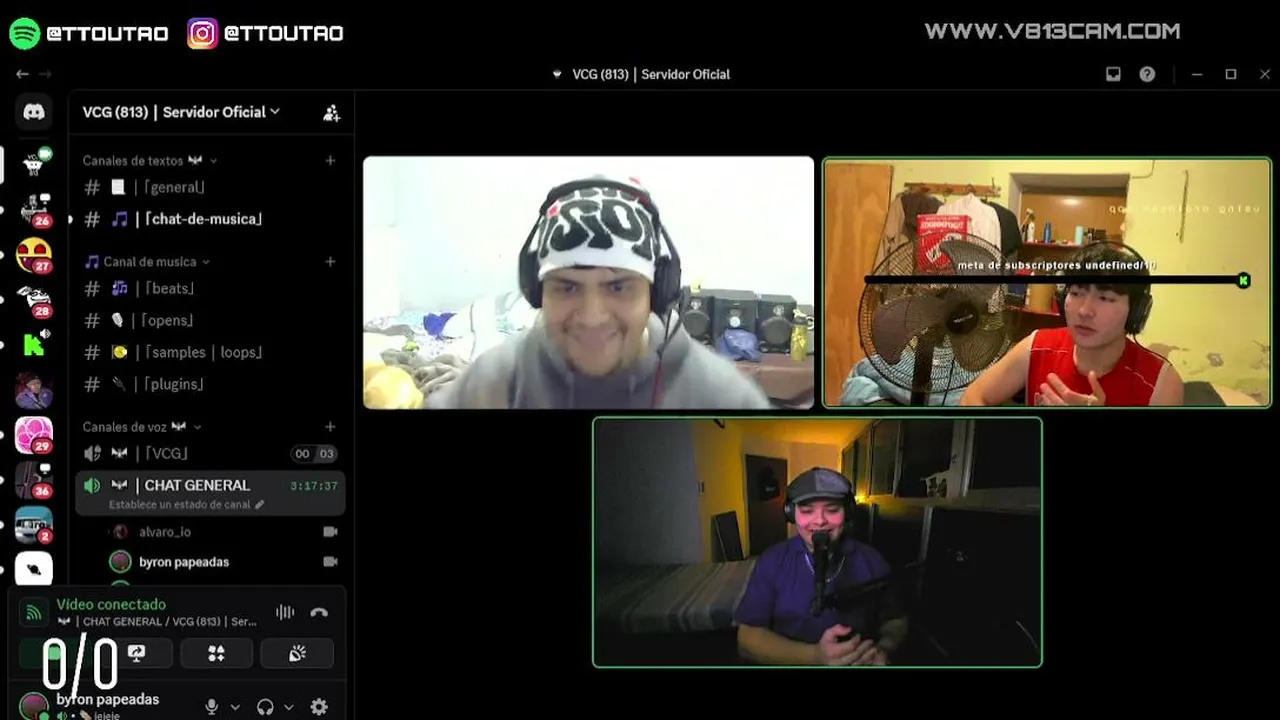
Task: Open the green K server icon
Action: (x=34, y=345)
